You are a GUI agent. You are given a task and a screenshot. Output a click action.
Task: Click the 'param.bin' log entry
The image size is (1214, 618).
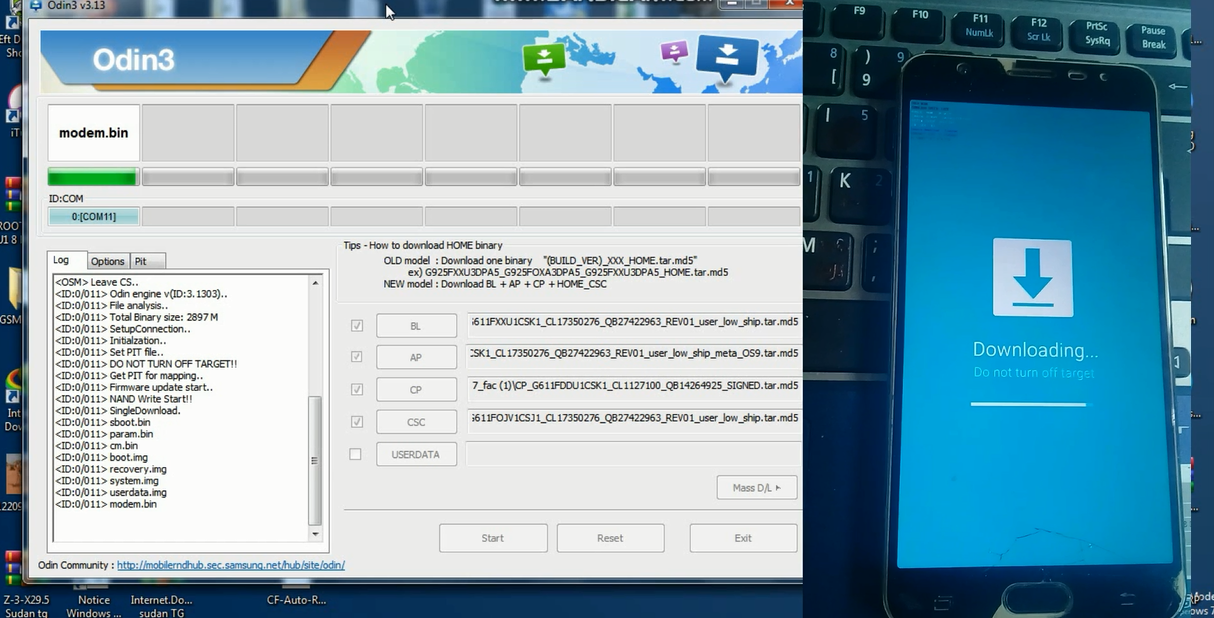pyautogui.click(x=104, y=434)
